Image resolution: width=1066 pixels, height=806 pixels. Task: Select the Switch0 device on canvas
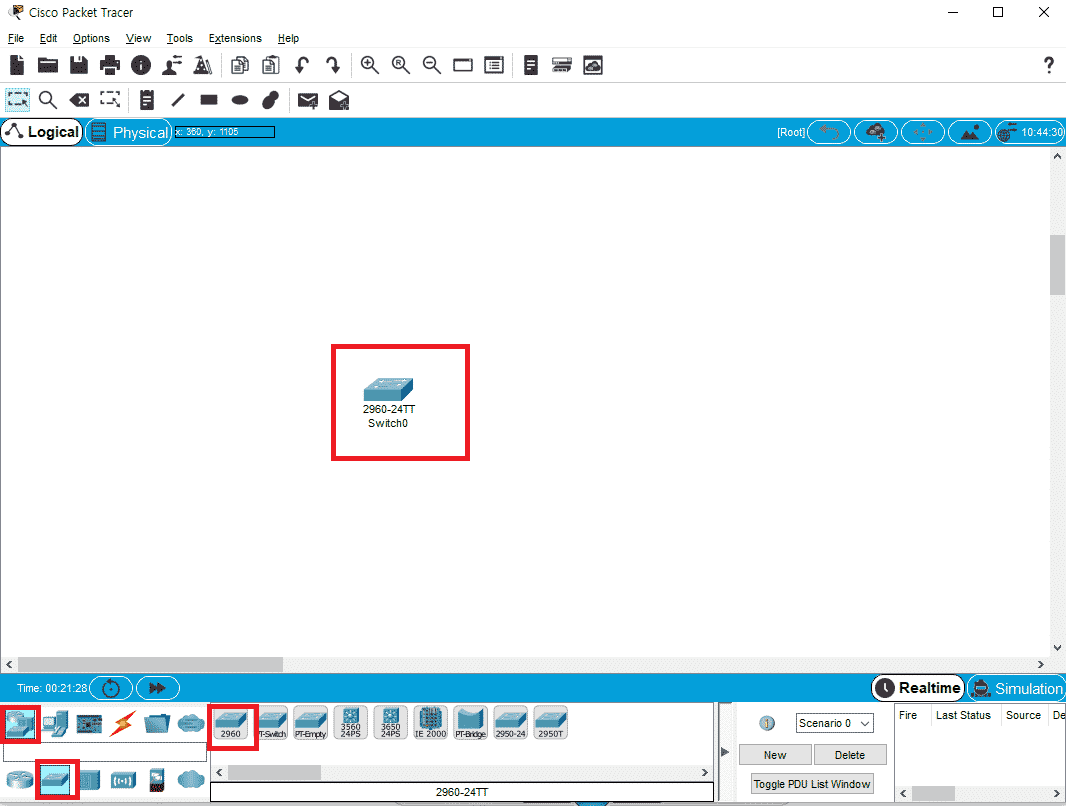pos(389,390)
